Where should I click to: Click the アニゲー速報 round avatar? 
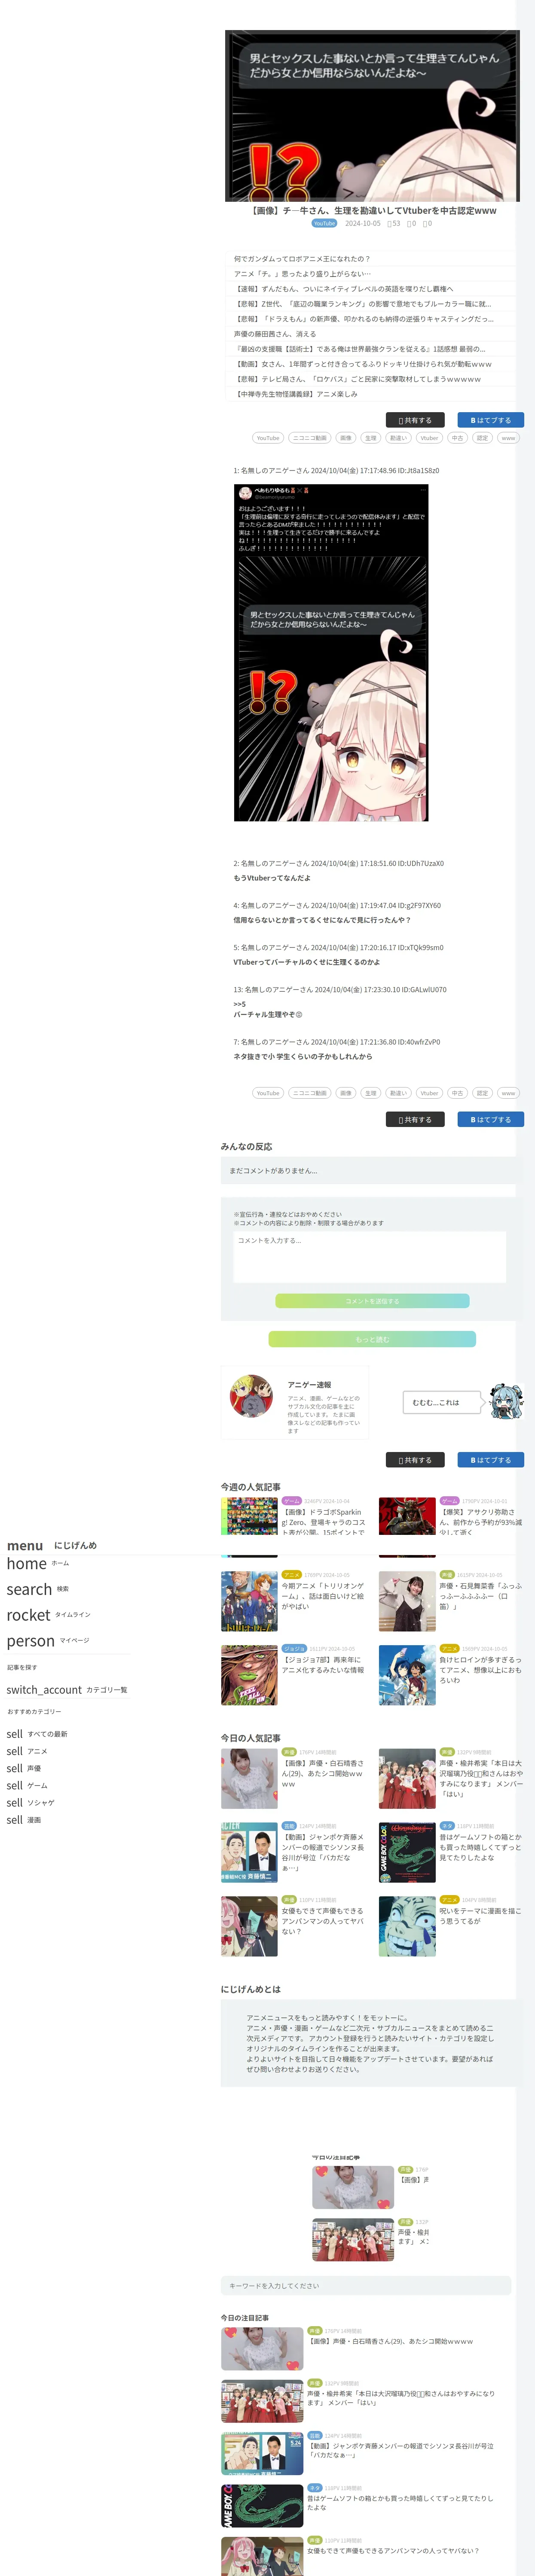pyautogui.click(x=251, y=1396)
